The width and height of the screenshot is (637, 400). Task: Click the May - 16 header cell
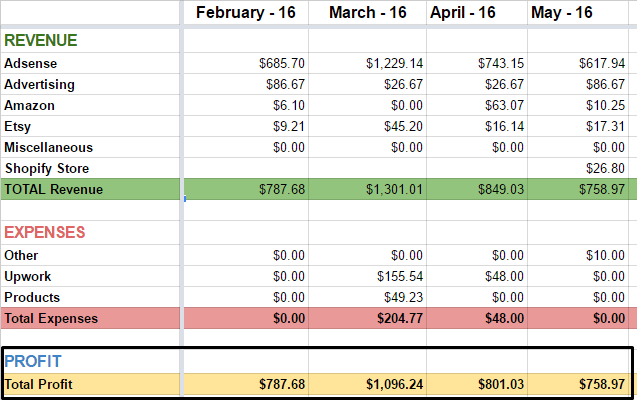(581, 13)
